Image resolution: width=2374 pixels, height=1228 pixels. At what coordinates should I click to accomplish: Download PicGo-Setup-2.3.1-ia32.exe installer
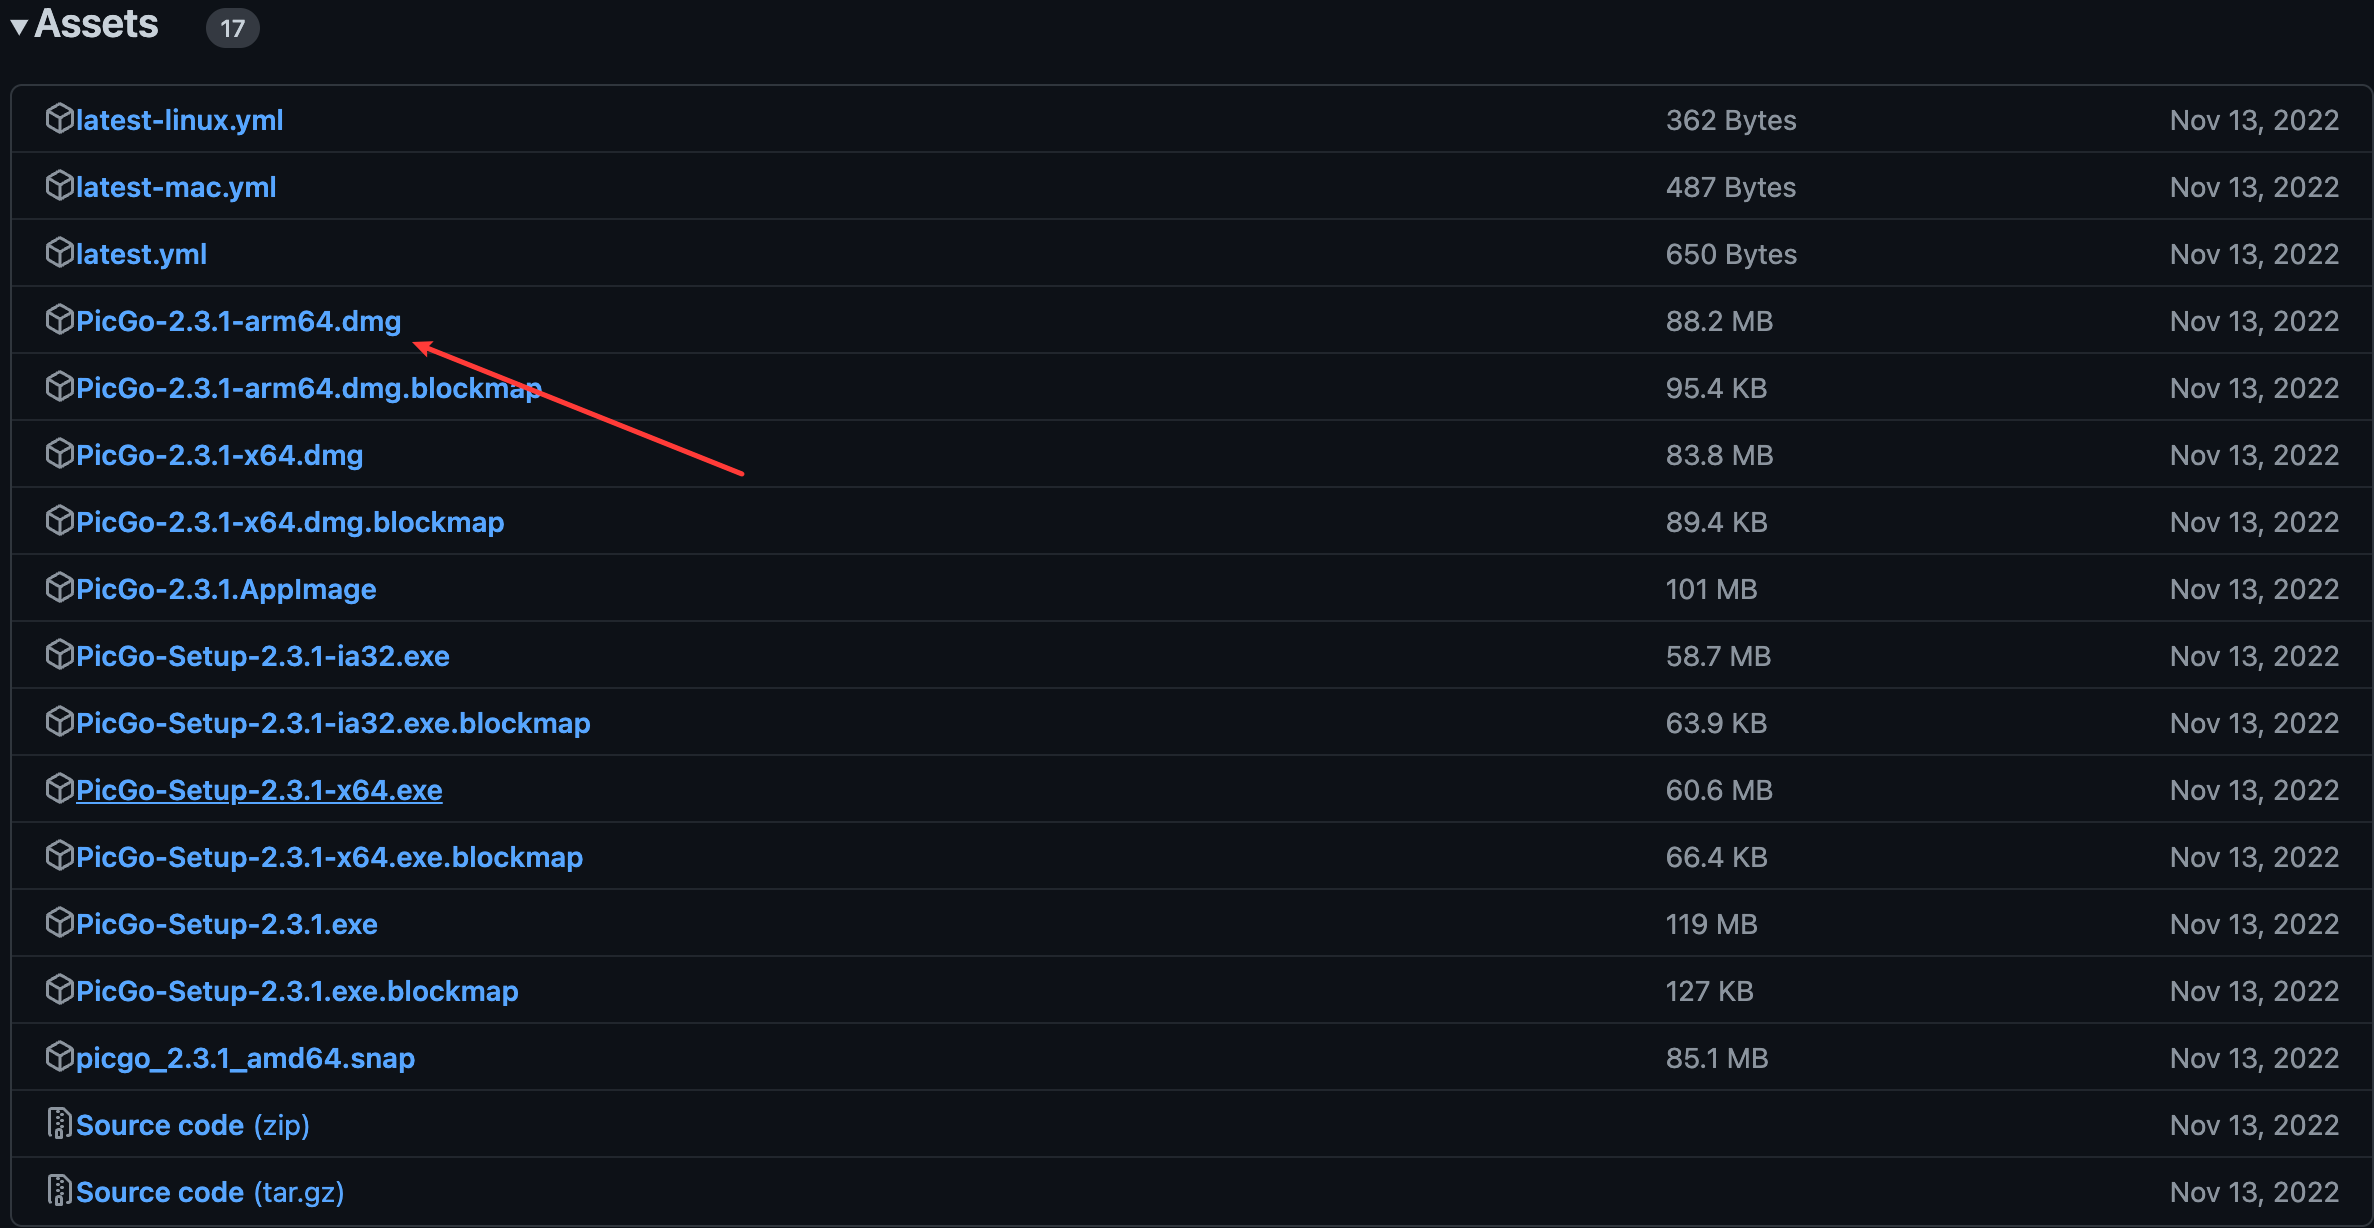tap(262, 656)
